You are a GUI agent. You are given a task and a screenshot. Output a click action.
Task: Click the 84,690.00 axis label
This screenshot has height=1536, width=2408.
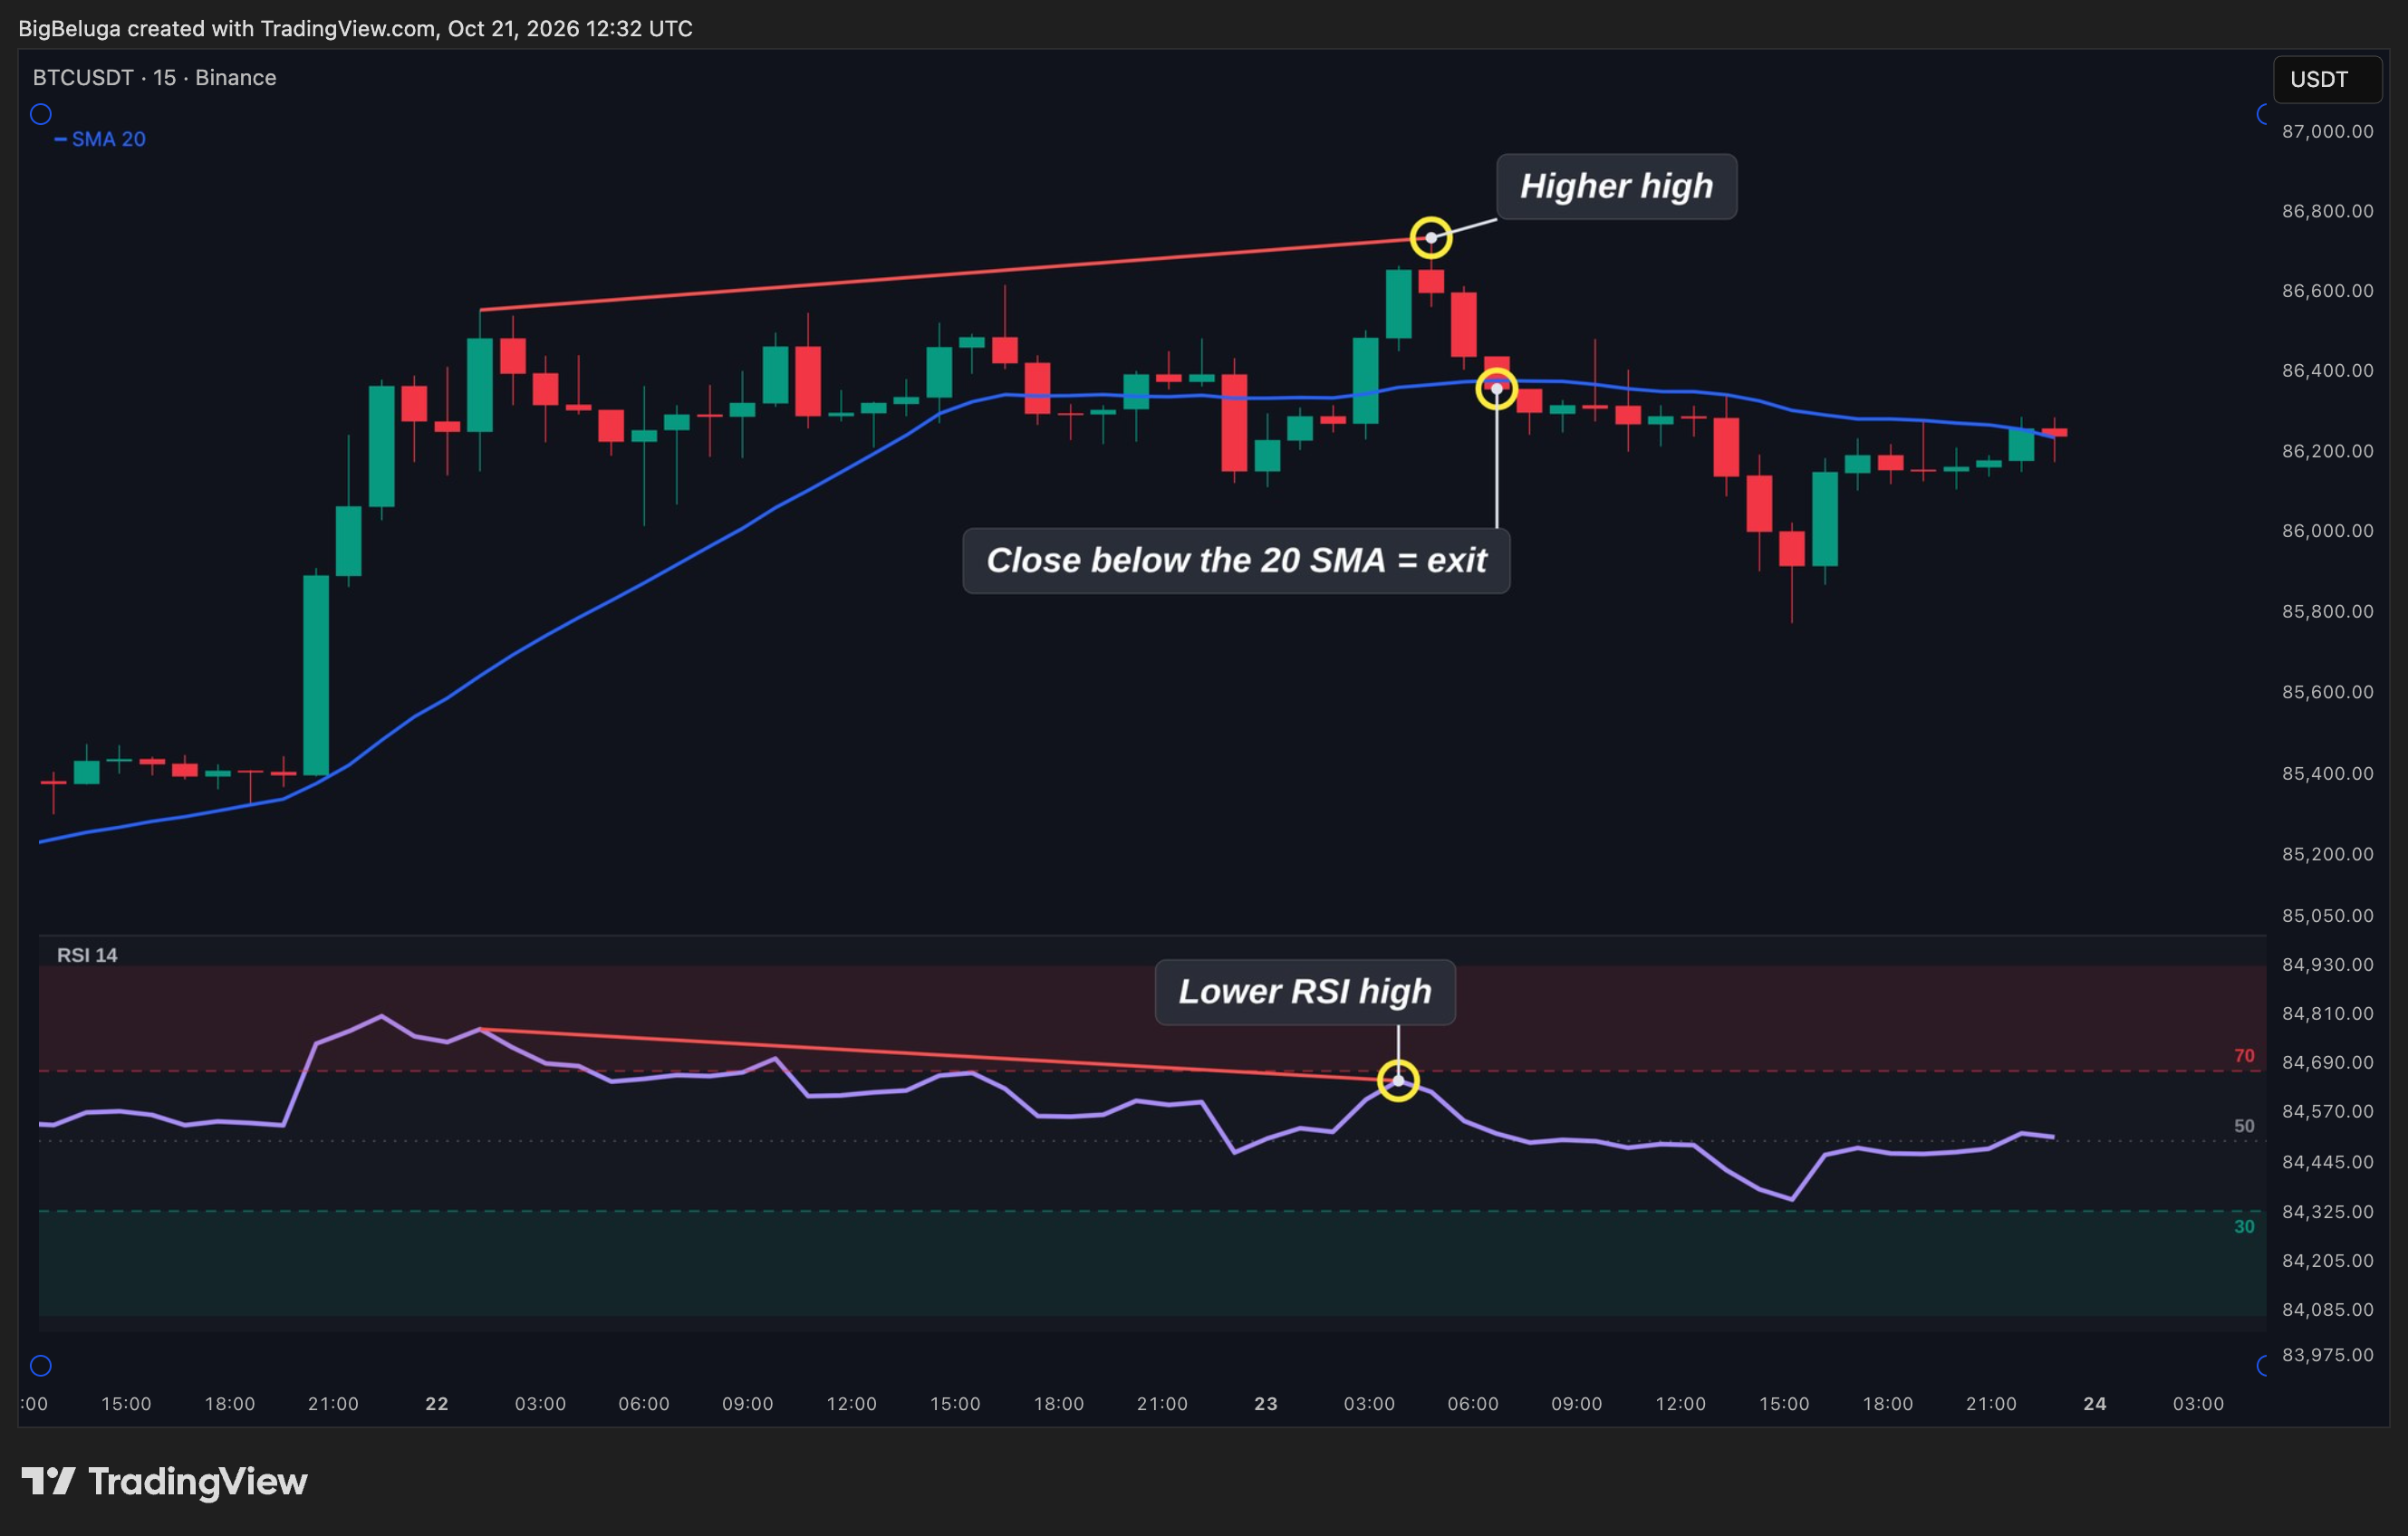click(2327, 1063)
